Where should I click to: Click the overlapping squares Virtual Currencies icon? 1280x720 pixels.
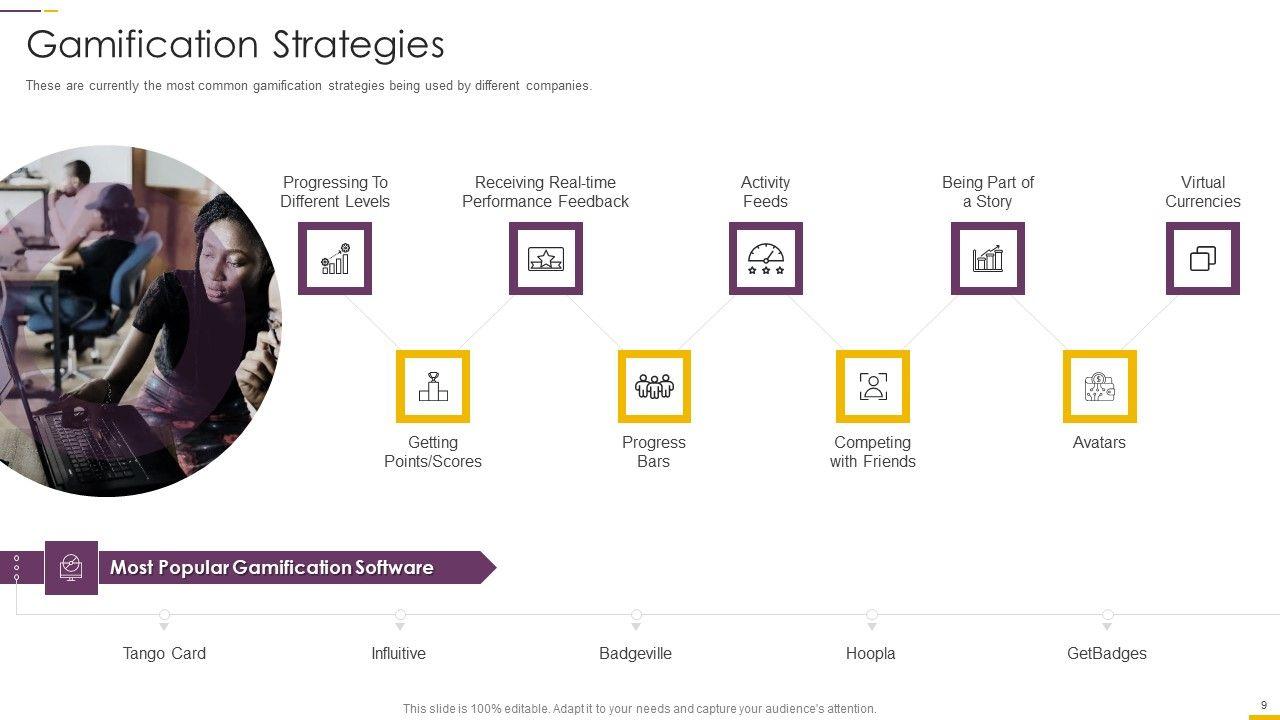(x=1203, y=259)
